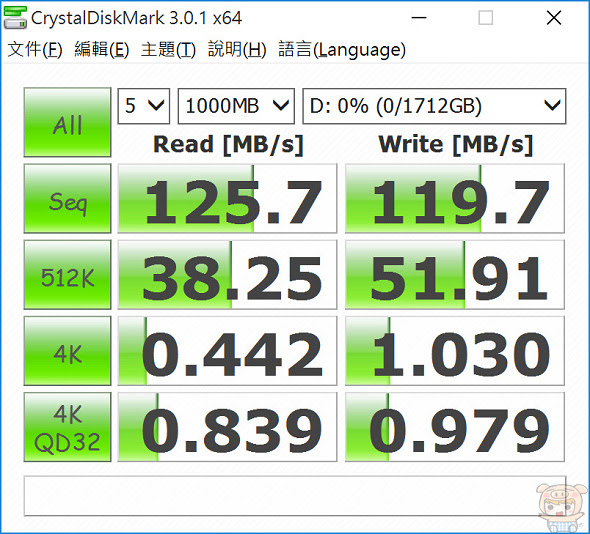Open the 說明(H) help menu
This screenshot has height=534, width=590.
pos(237,50)
